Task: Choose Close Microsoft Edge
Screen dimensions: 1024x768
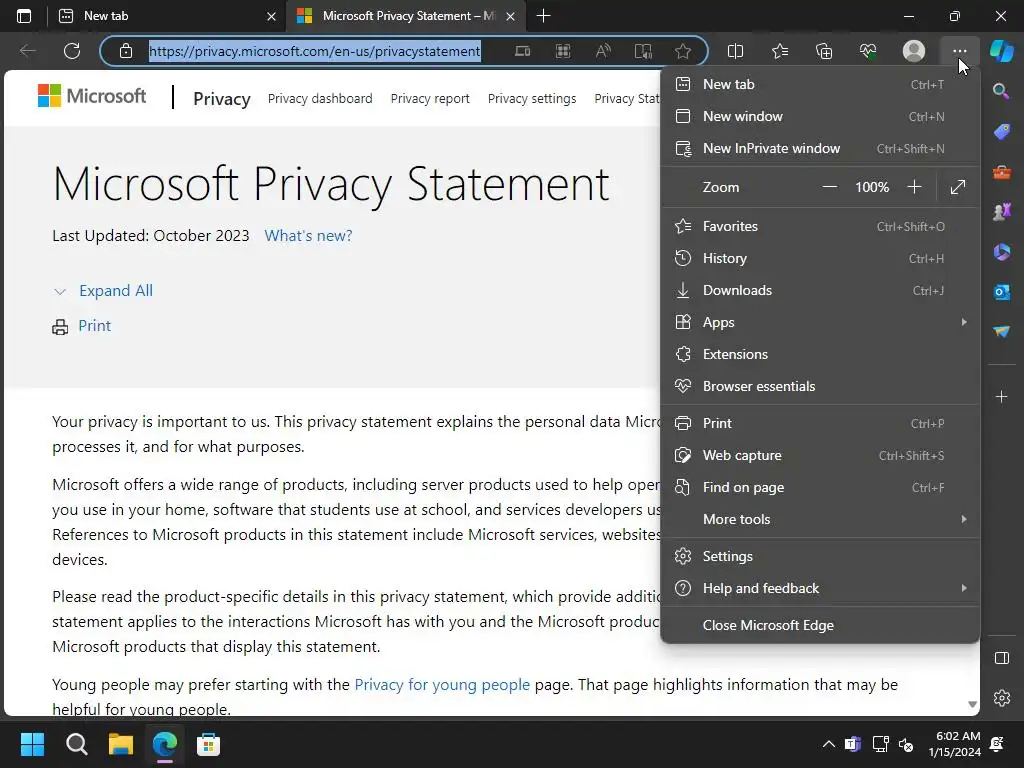Action: (820, 625)
